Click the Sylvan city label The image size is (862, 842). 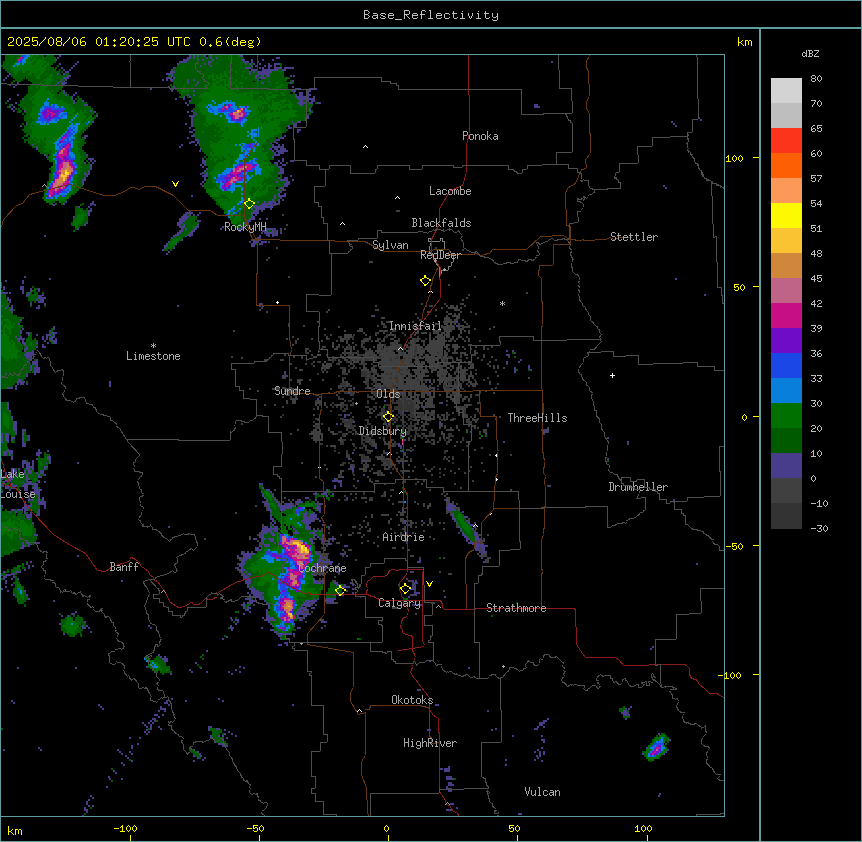(x=390, y=245)
